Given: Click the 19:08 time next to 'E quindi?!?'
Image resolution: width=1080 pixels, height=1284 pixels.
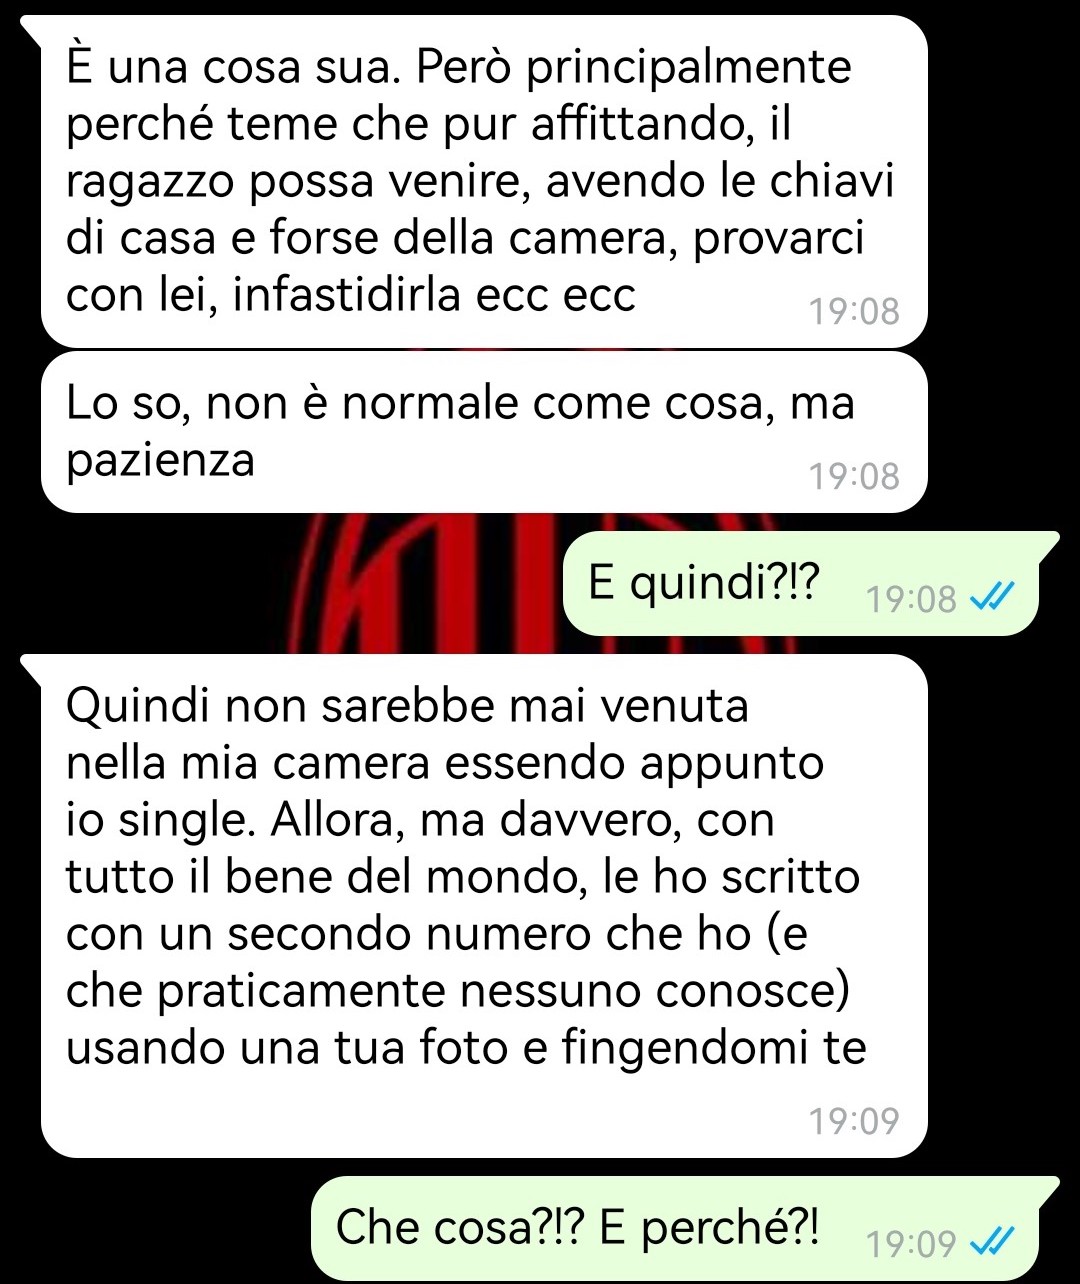Looking at the screenshot, I should click(911, 600).
